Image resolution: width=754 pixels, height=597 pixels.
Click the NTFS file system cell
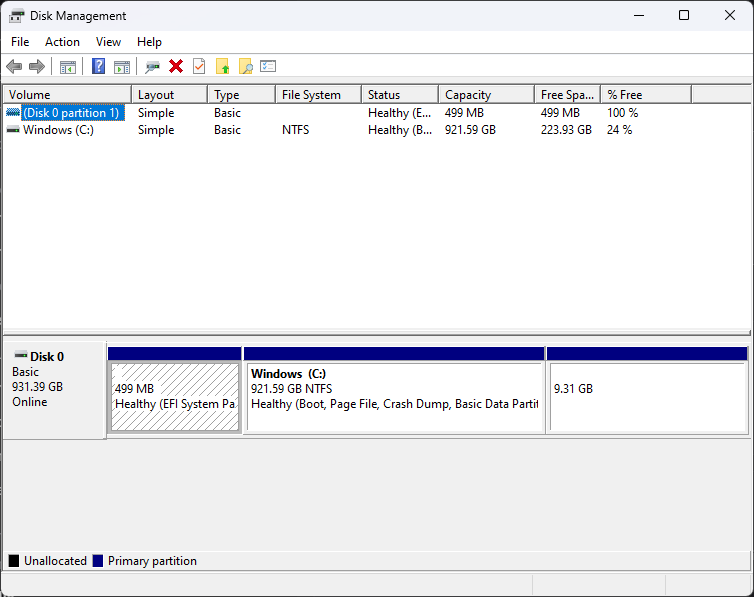(x=296, y=130)
